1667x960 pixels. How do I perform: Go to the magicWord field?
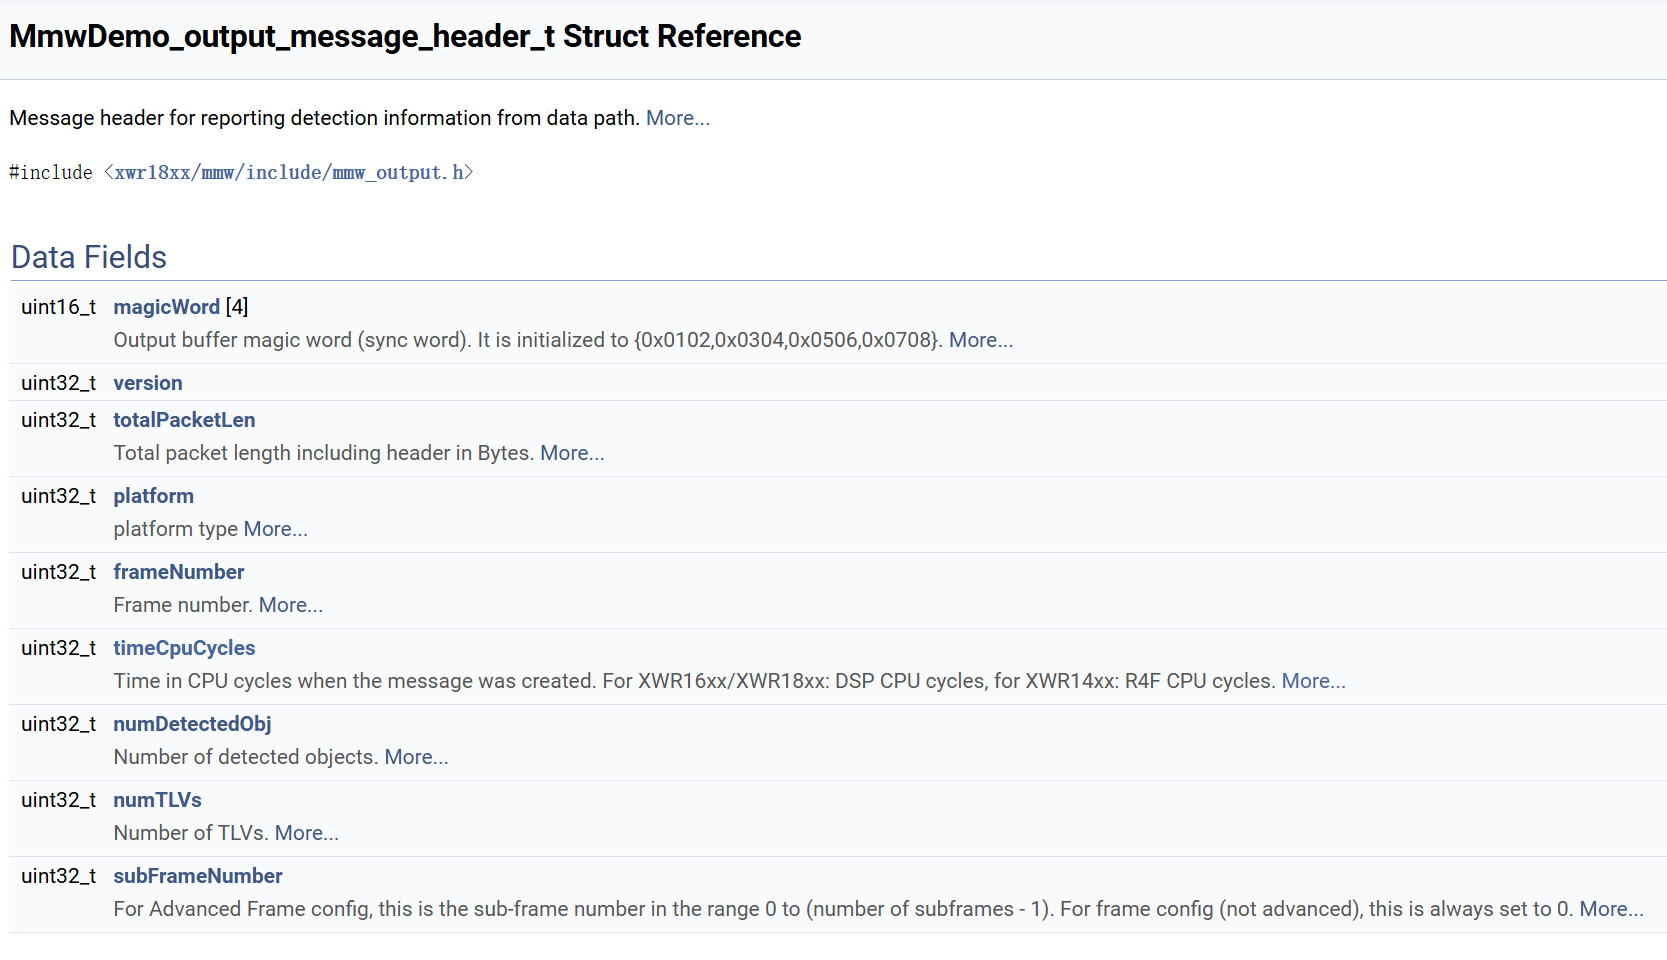pos(166,307)
